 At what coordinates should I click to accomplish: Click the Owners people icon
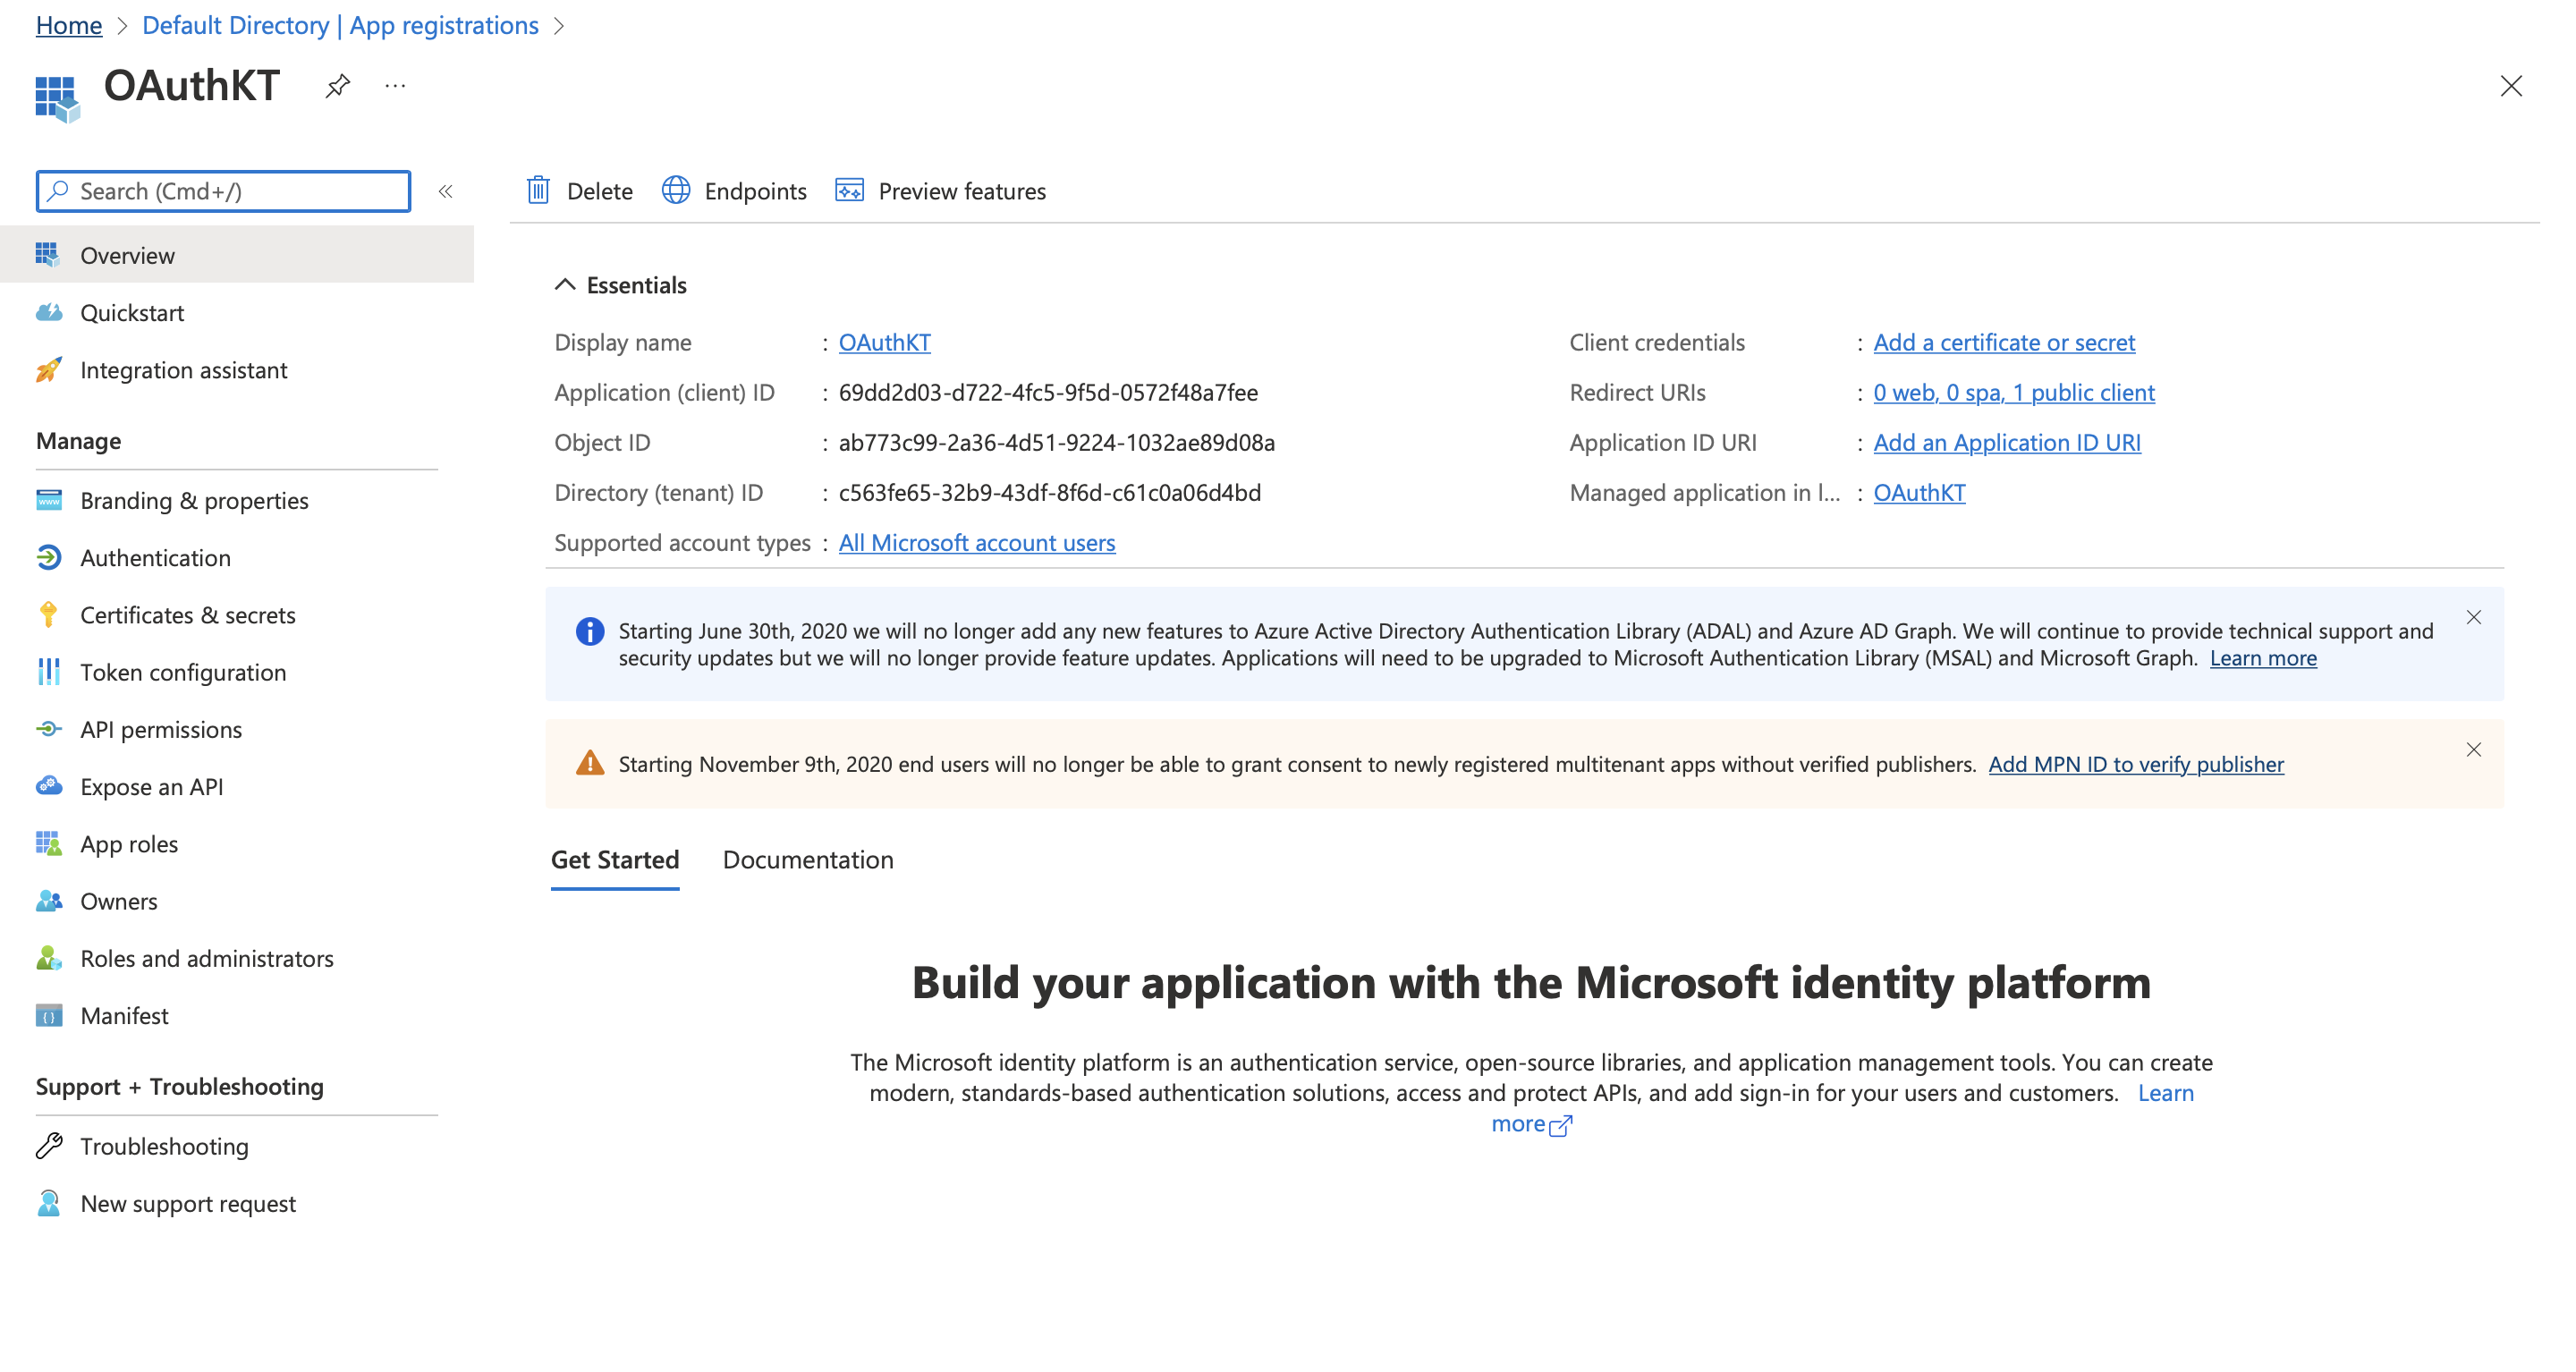point(48,901)
